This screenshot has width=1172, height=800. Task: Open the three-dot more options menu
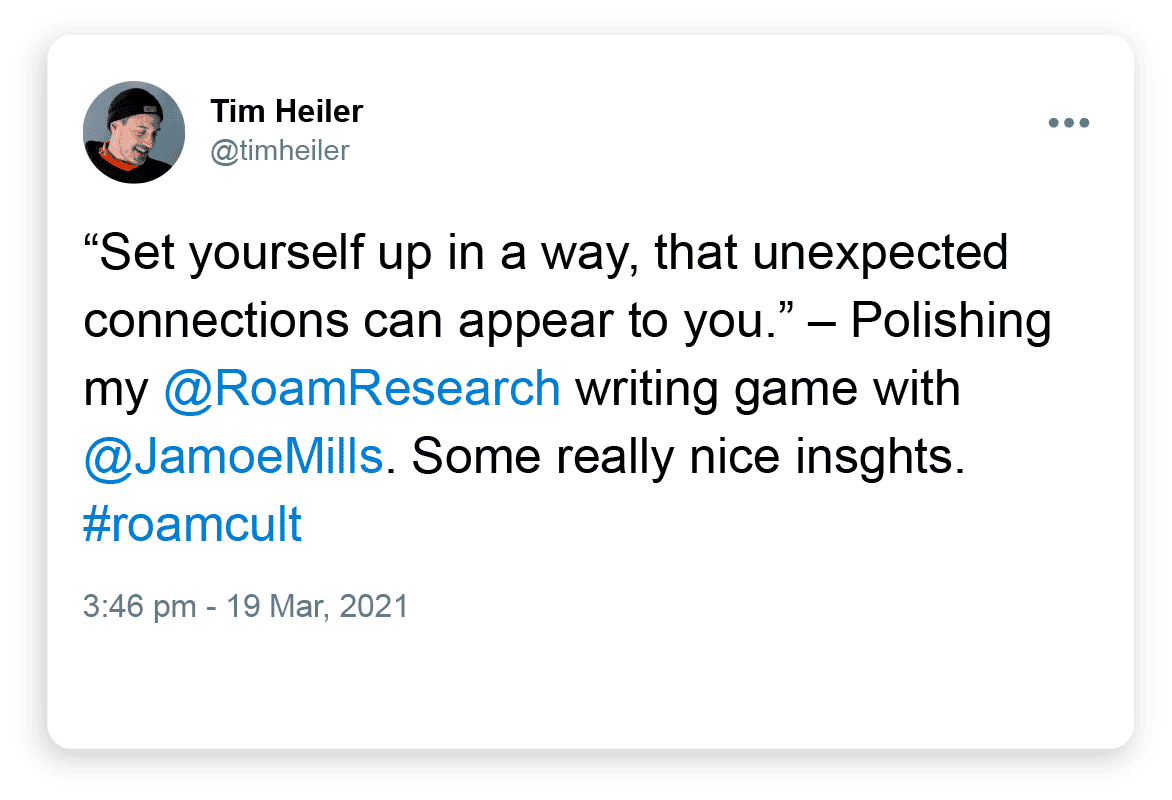tap(1068, 124)
